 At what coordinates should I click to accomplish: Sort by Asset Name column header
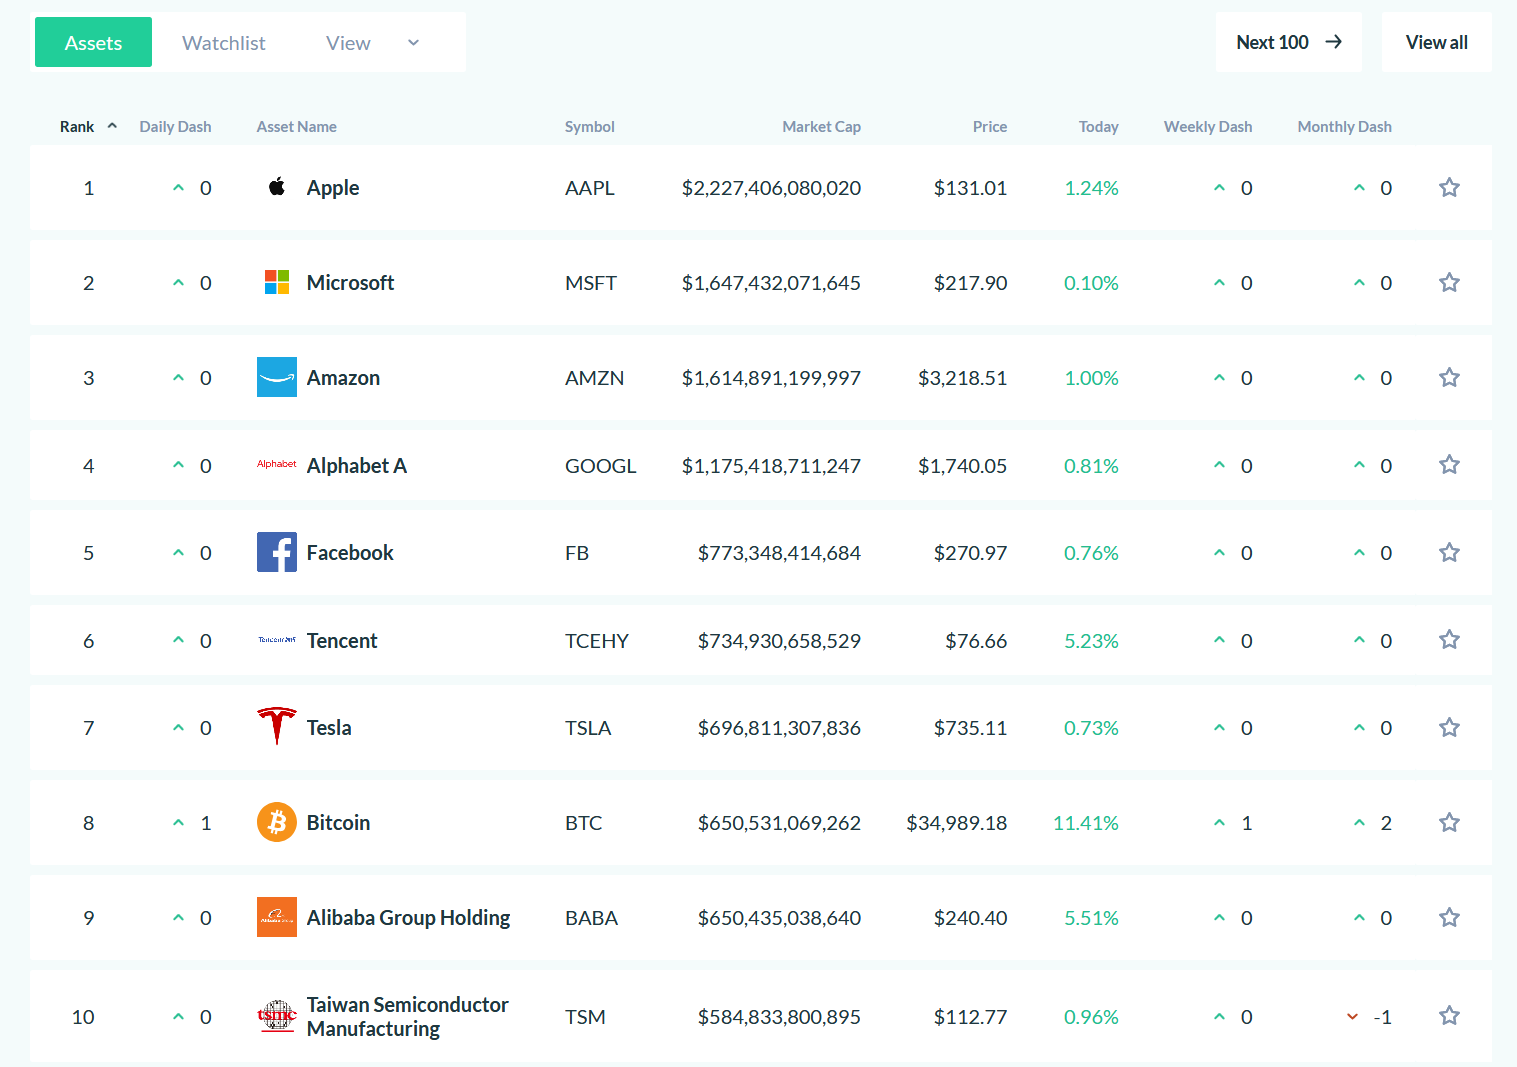297,127
